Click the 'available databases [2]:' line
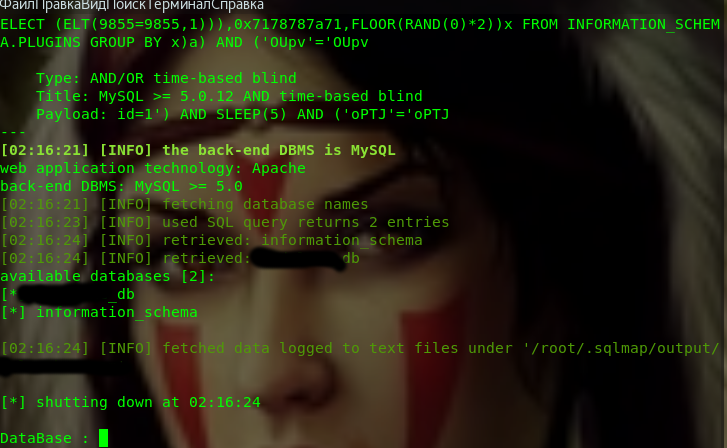The height and width of the screenshot is (448, 727). pos(108,276)
